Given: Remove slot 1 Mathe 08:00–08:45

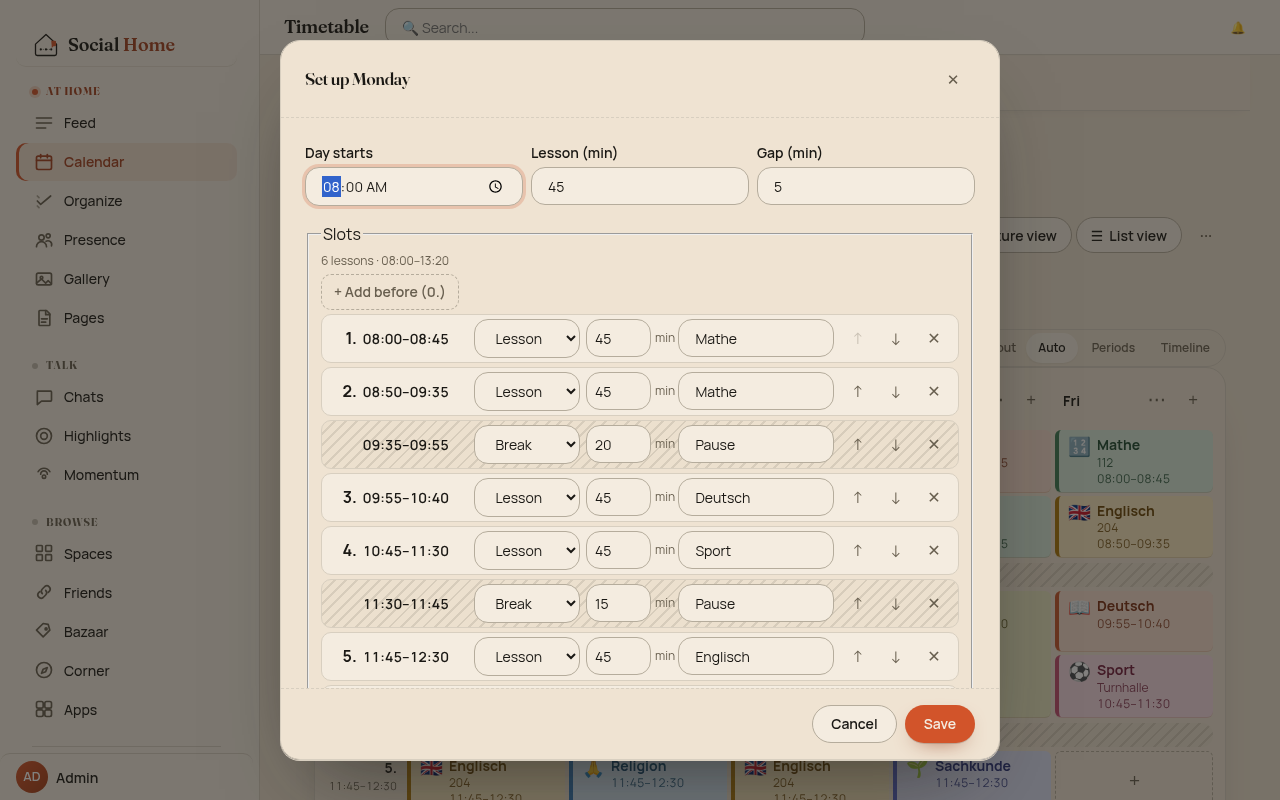Looking at the screenshot, I should click(933, 339).
